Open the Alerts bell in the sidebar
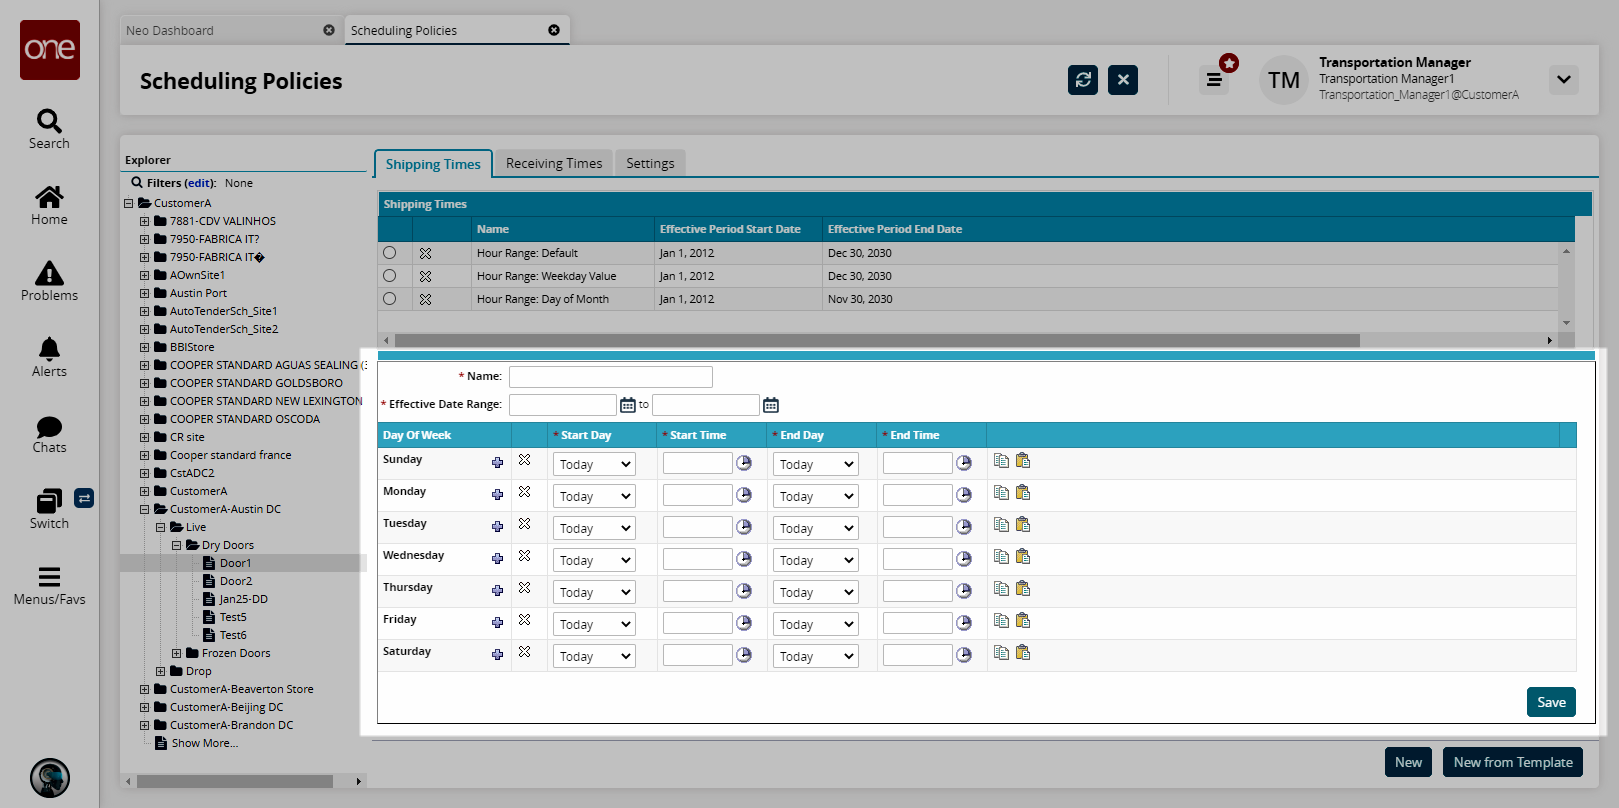This screenshot has height=808, width=1619. pos(49,357)
